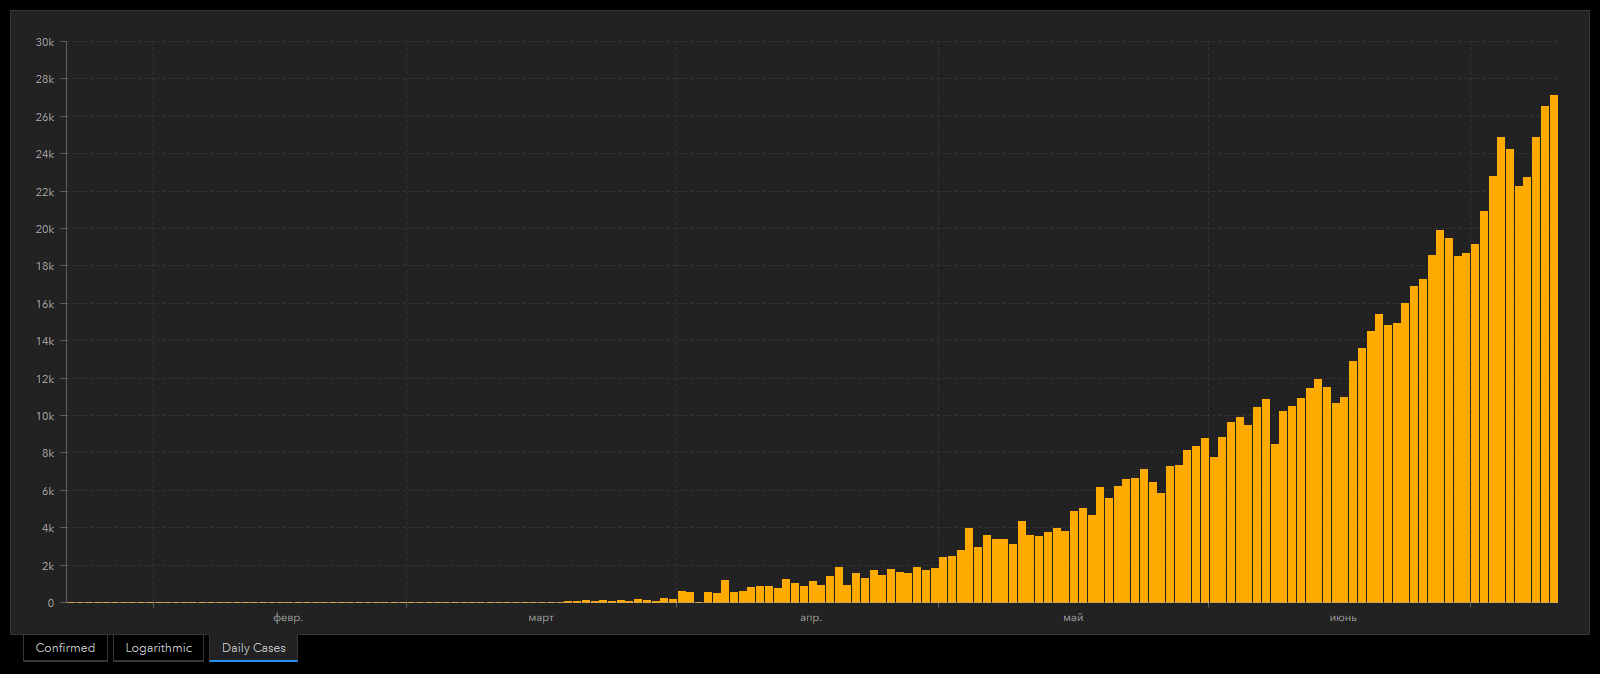Click the 20k y-axis label
The height and width of the screenshot is (674, 1600).
(x=45, y=229)
